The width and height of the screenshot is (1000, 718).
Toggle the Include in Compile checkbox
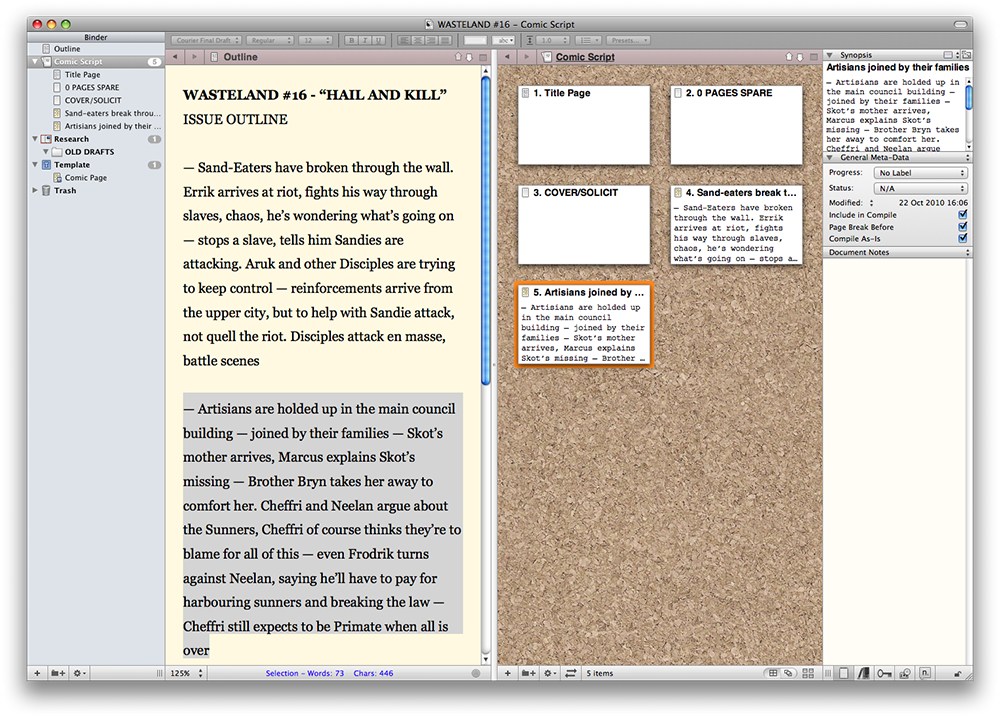962,214
